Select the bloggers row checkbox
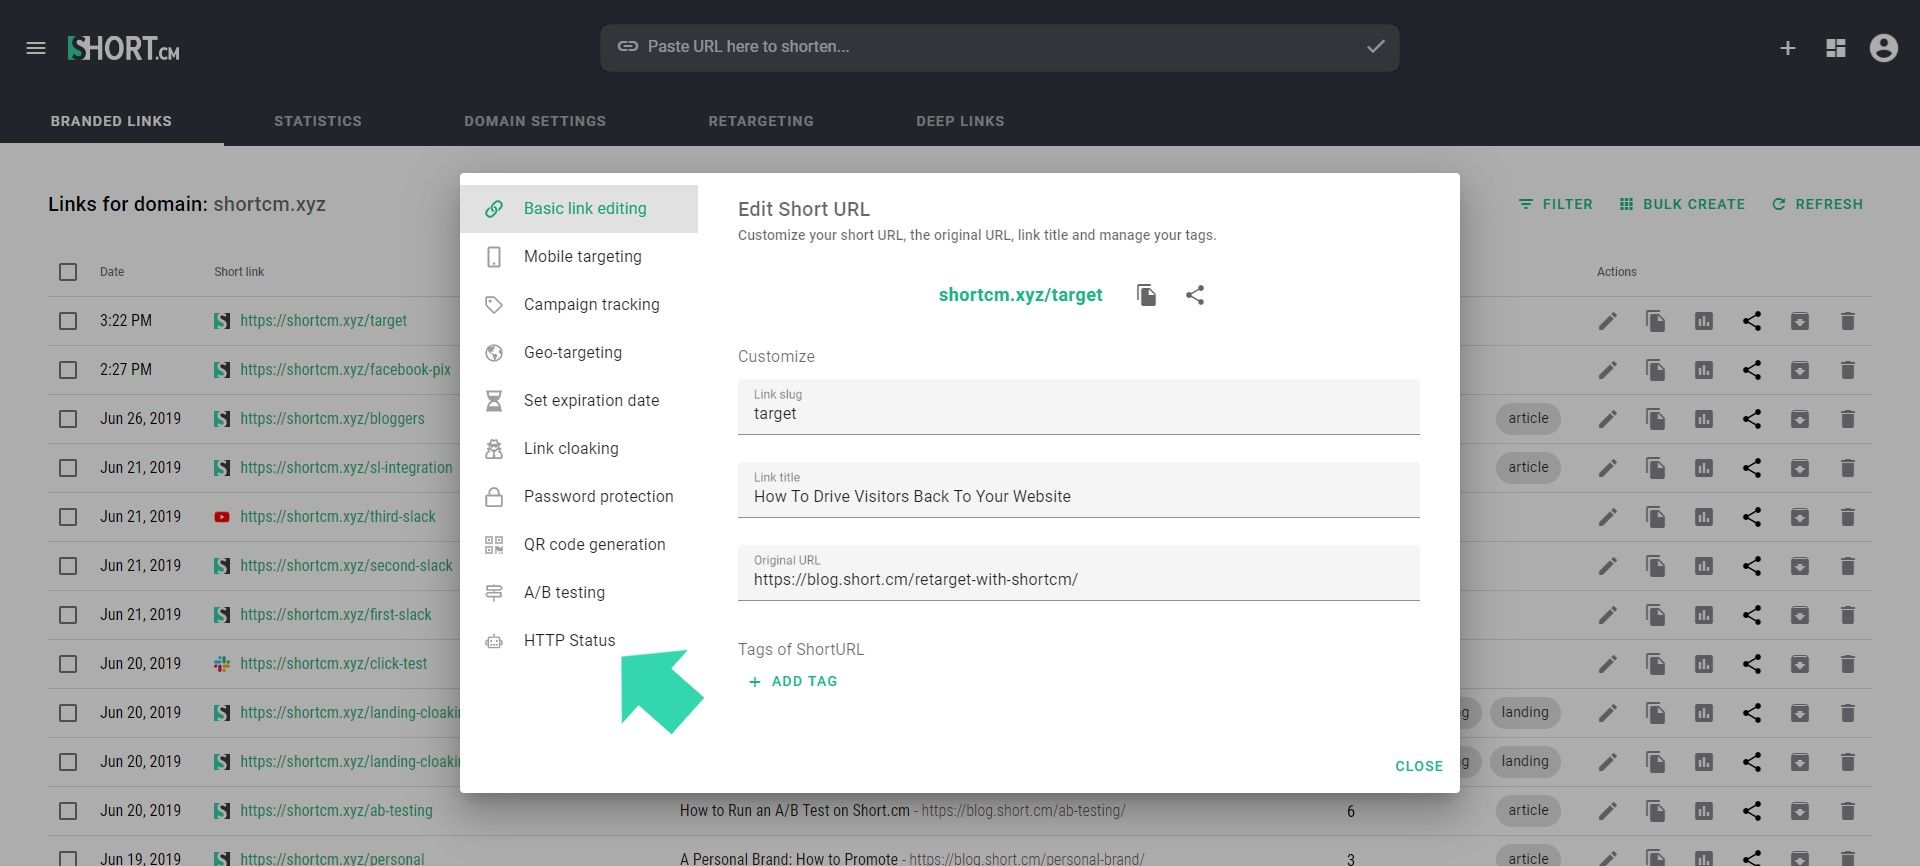This screenshot has width=1920, height=866. [68, 419]
